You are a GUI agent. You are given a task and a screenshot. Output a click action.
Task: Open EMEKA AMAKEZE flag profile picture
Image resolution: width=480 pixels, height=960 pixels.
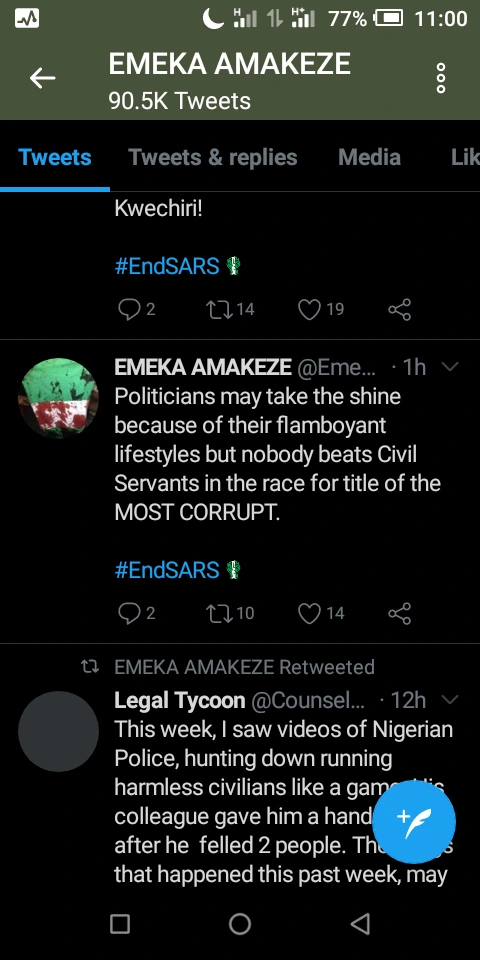coord(58,398)
